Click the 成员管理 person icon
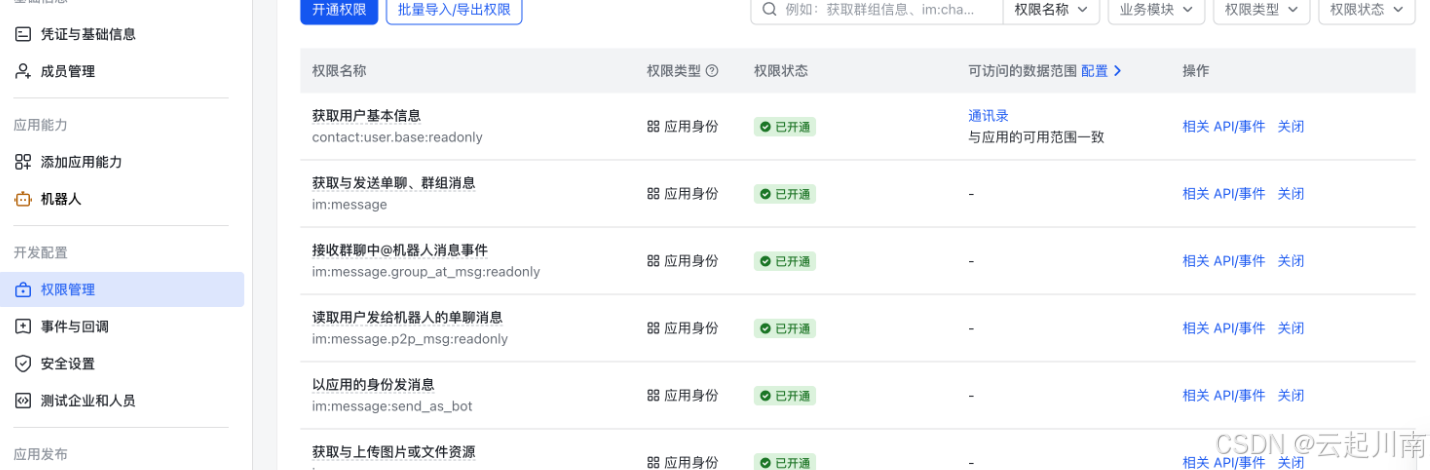 click(23, 71)
